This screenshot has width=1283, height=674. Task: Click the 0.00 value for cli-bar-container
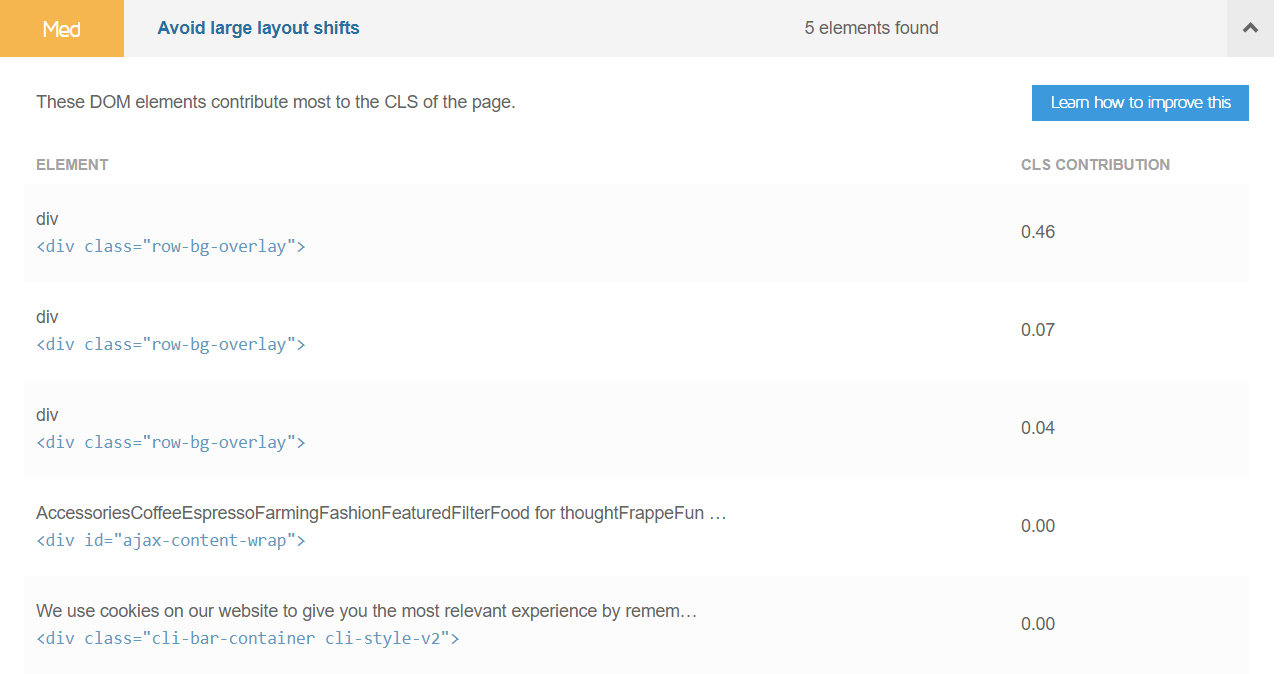[x=1038, y=624]
